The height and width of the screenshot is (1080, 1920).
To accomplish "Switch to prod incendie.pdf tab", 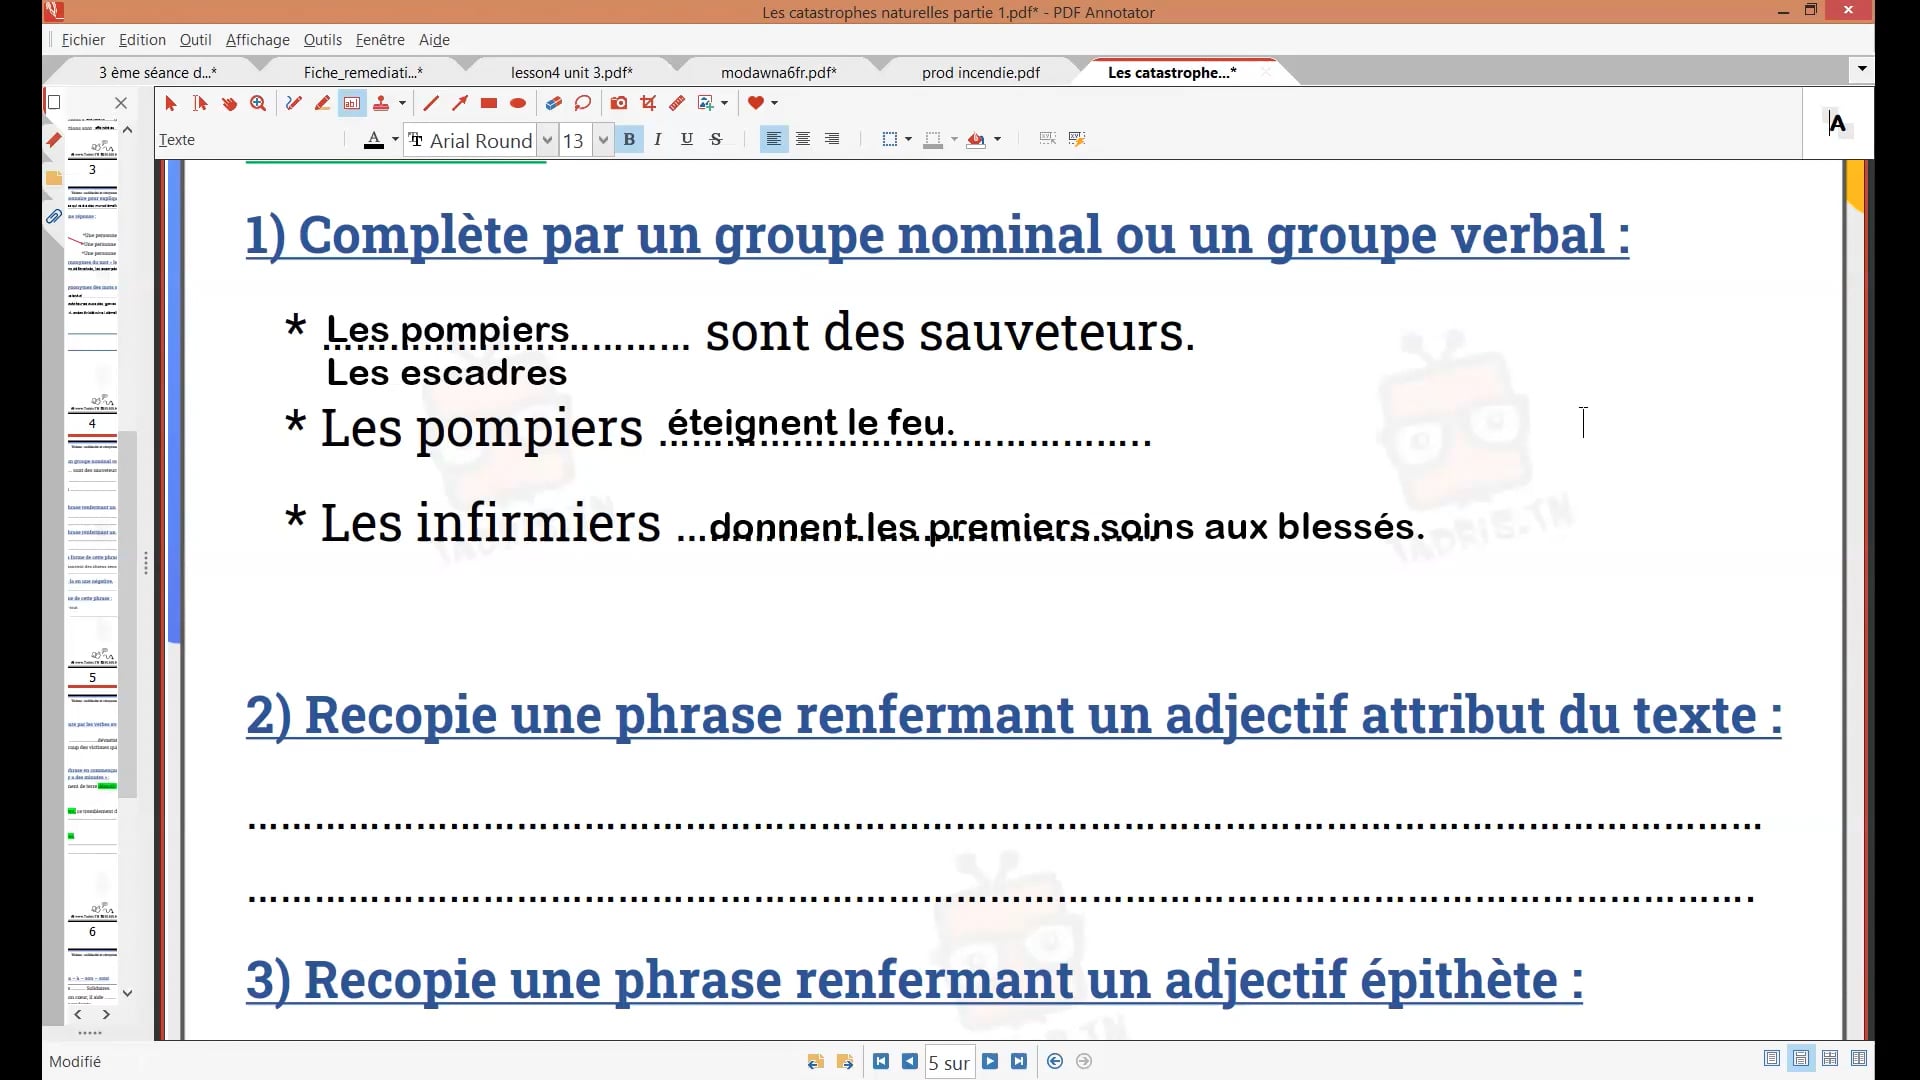I will [980, 72].
